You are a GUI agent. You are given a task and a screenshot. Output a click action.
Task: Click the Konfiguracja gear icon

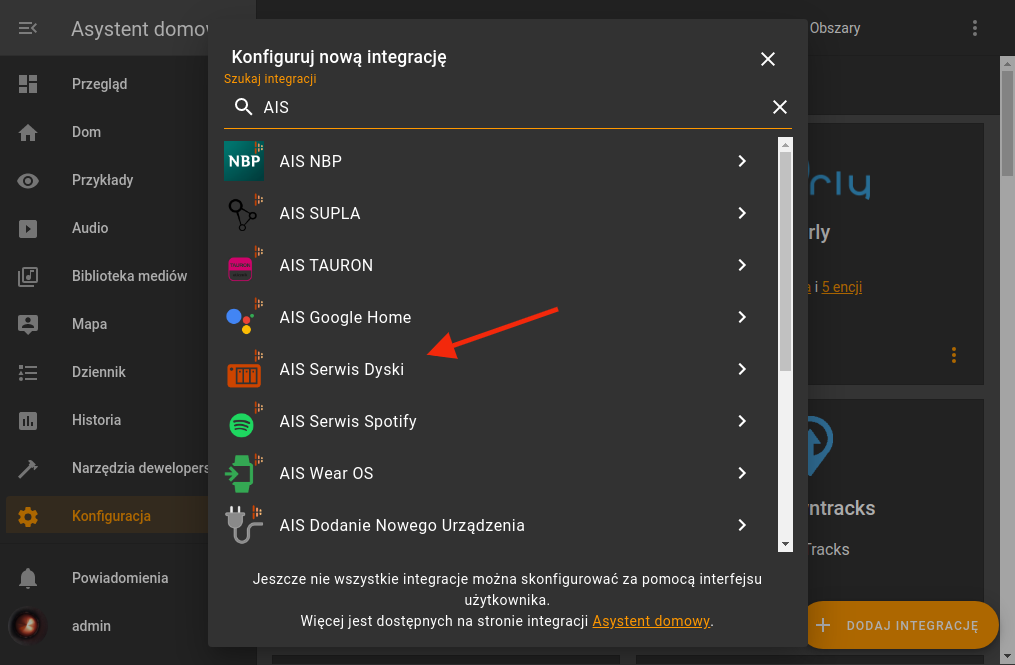coord(28,516)
